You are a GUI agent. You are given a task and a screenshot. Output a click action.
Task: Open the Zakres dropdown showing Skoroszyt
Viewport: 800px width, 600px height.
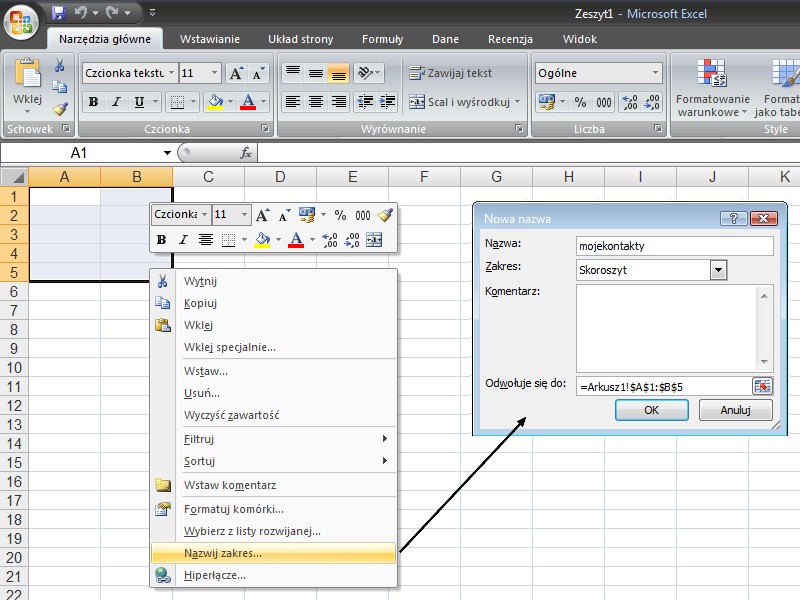pyautogui.click(x=718, y=270)
